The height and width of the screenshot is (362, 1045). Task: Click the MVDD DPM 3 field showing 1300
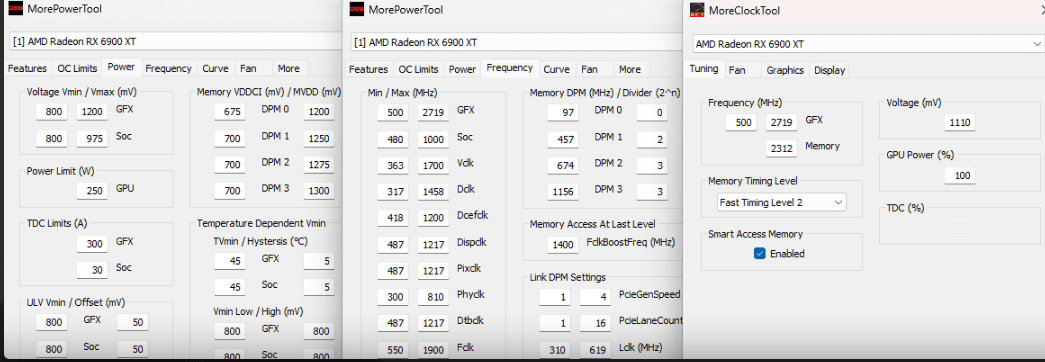(x=319, y=191)
